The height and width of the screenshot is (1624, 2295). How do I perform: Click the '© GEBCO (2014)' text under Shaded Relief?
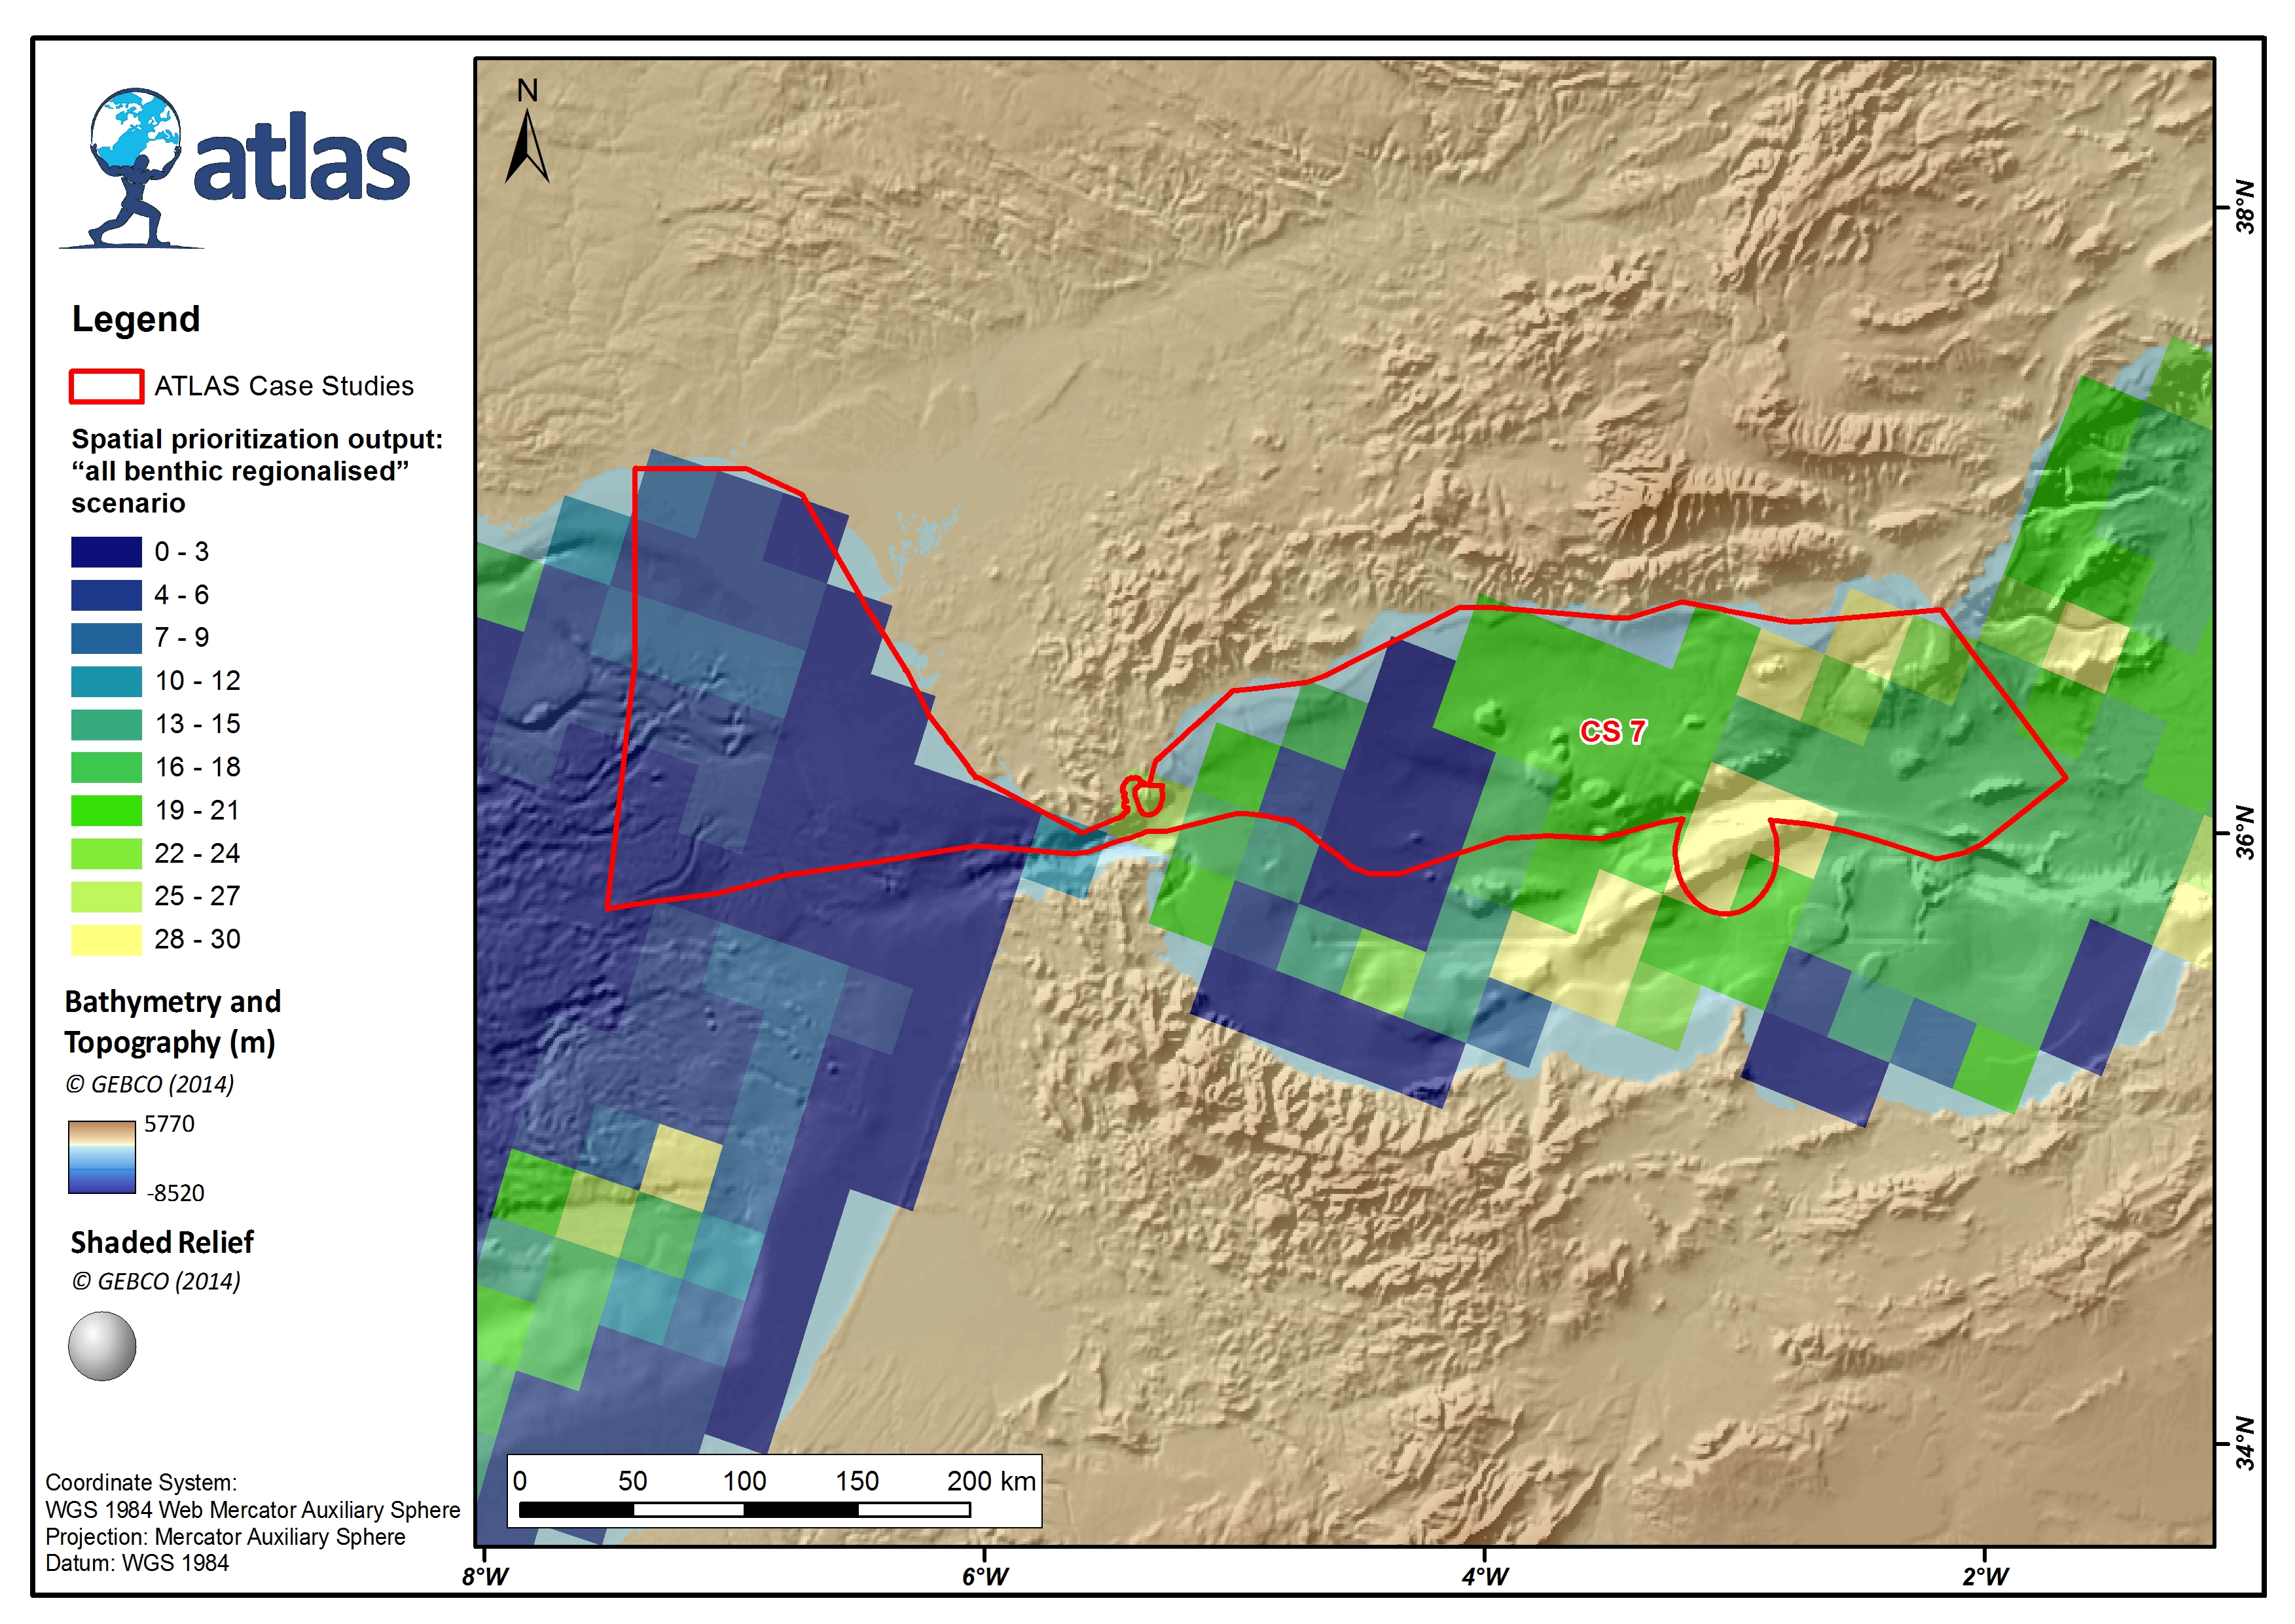[x=156, y=1282]
